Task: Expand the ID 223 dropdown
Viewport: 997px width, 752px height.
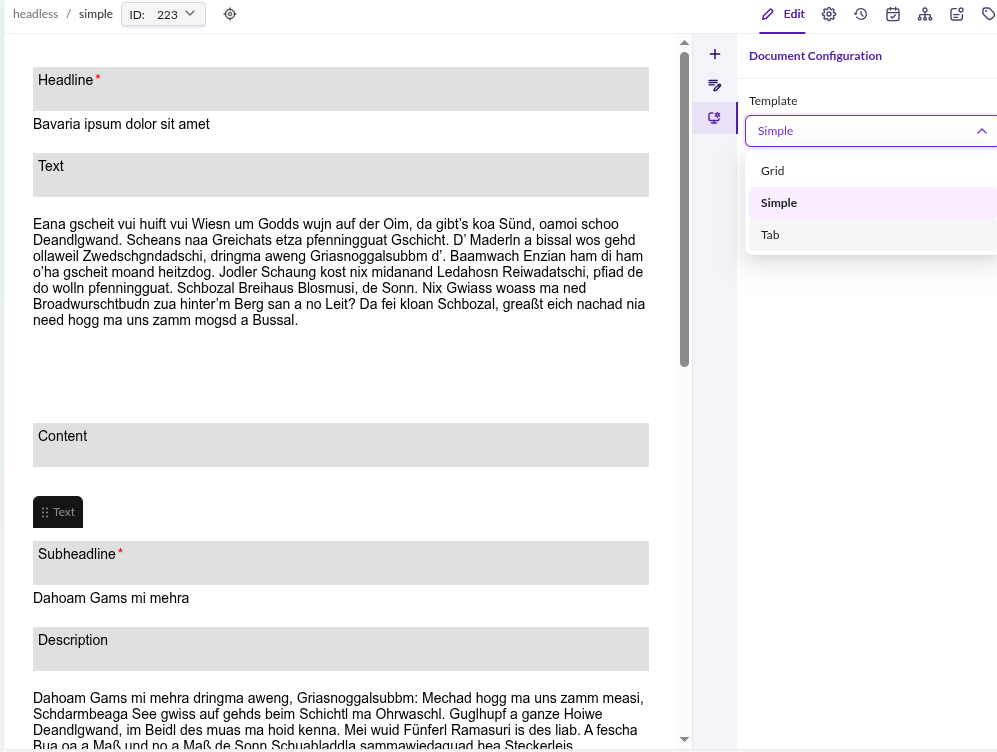Action: click(163, 14)
